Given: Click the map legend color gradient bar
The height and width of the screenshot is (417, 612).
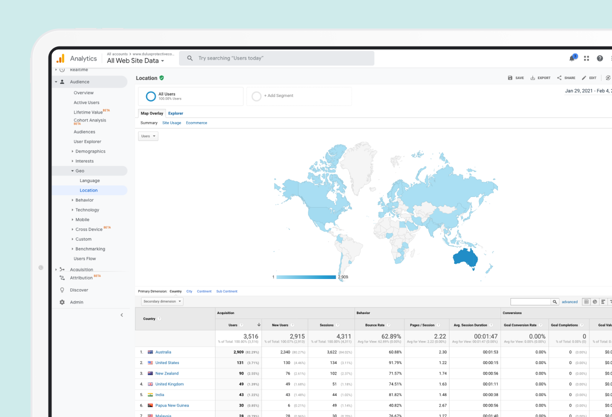Looking at the screenshot, I should pos(306,277).
